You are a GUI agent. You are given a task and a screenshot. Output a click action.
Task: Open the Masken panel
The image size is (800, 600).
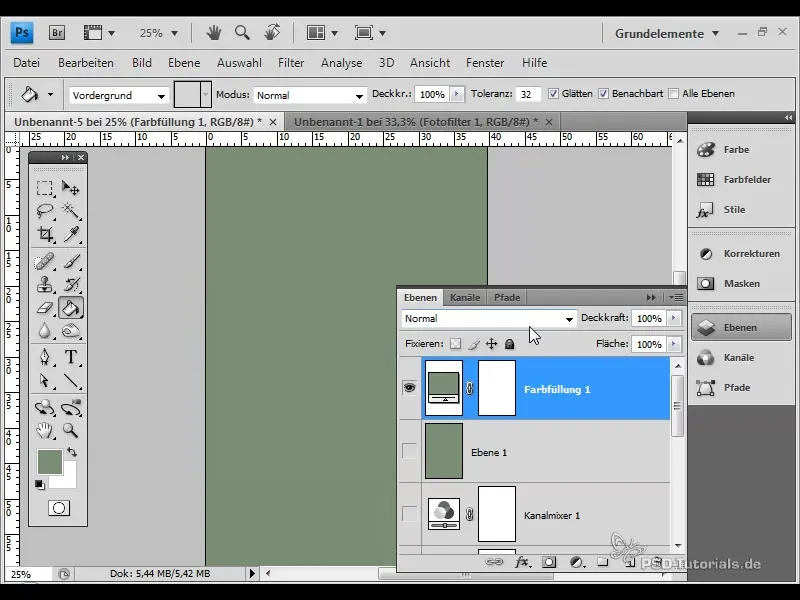(742, 284)
